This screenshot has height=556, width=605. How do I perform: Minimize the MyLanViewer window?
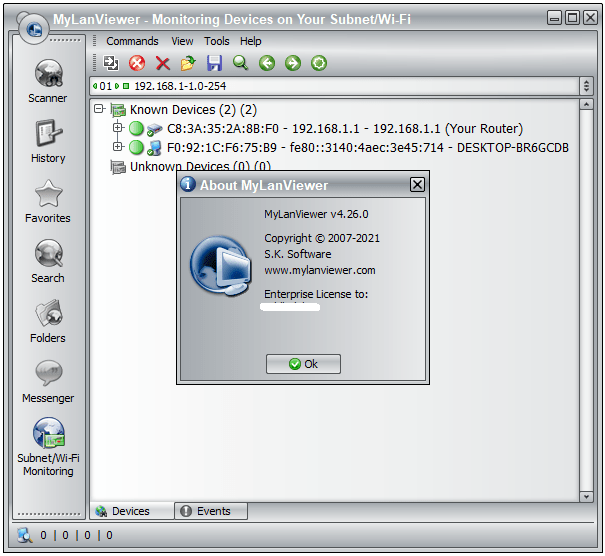pyautogui.click(x=554, y=18)
